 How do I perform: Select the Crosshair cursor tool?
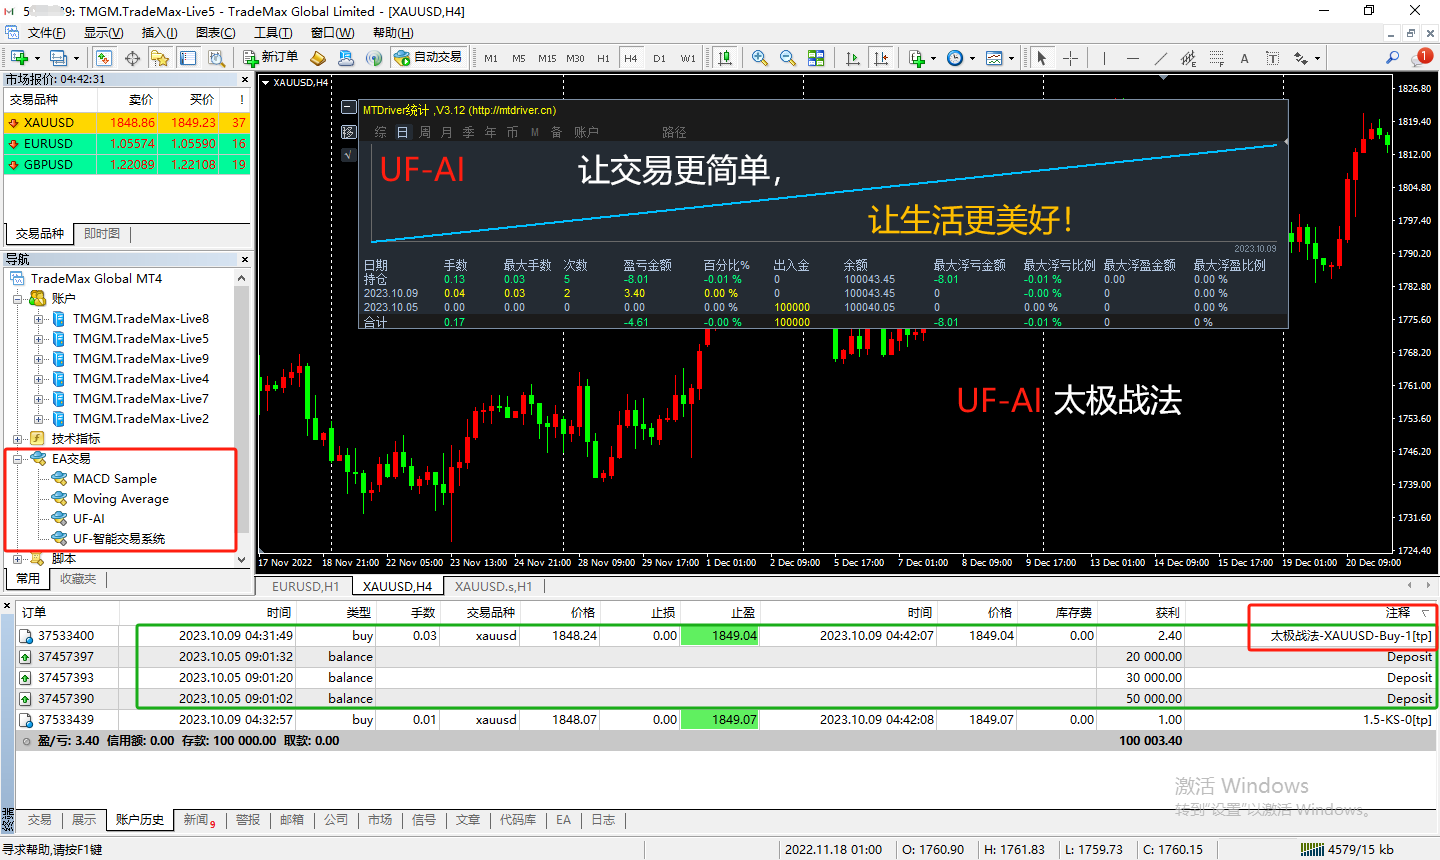point(1072,58)
